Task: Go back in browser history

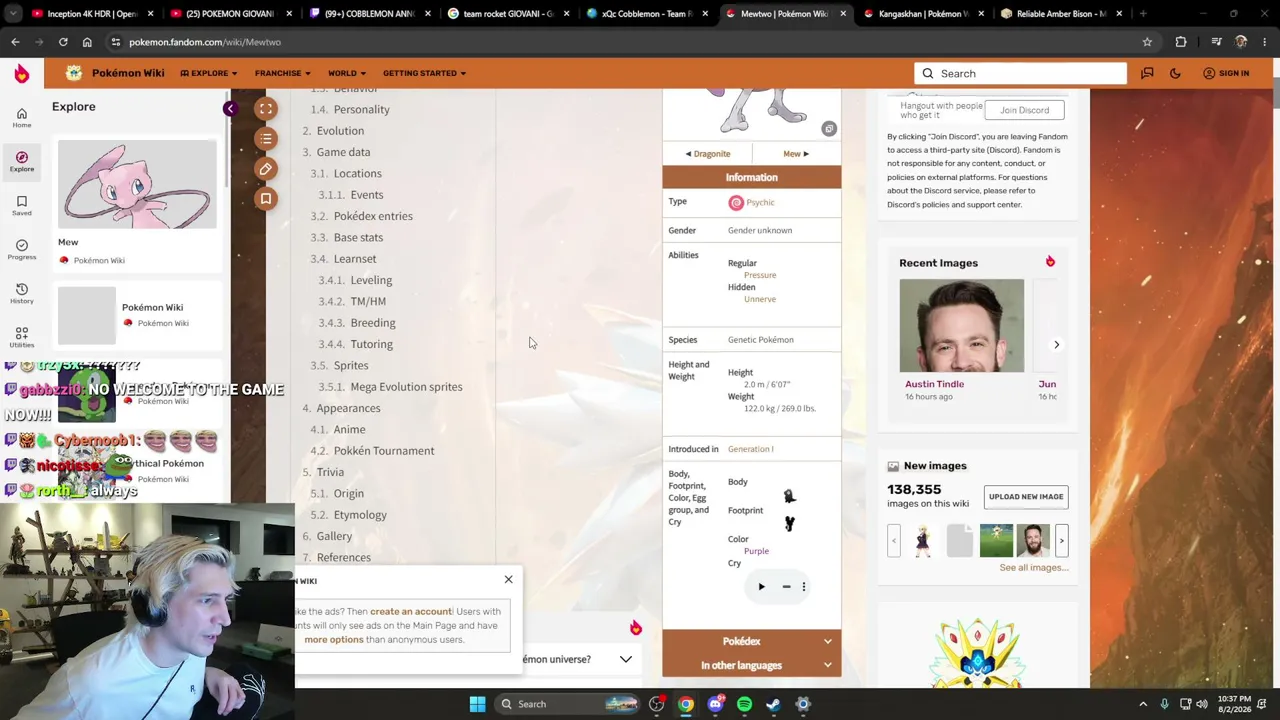Action: 15,42
